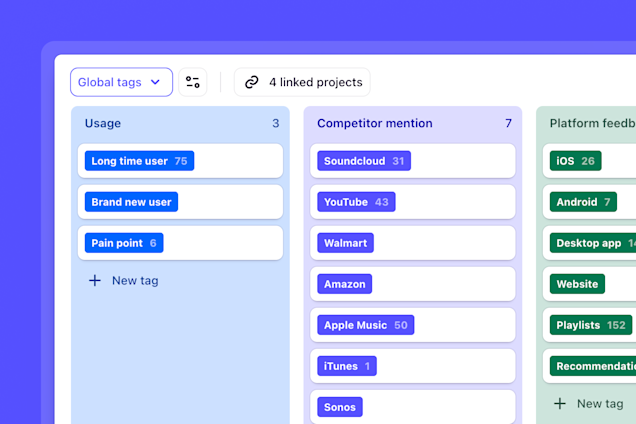The image size is (636, 424).
Task: Click the Usage tag count 3
Action: 276,123
